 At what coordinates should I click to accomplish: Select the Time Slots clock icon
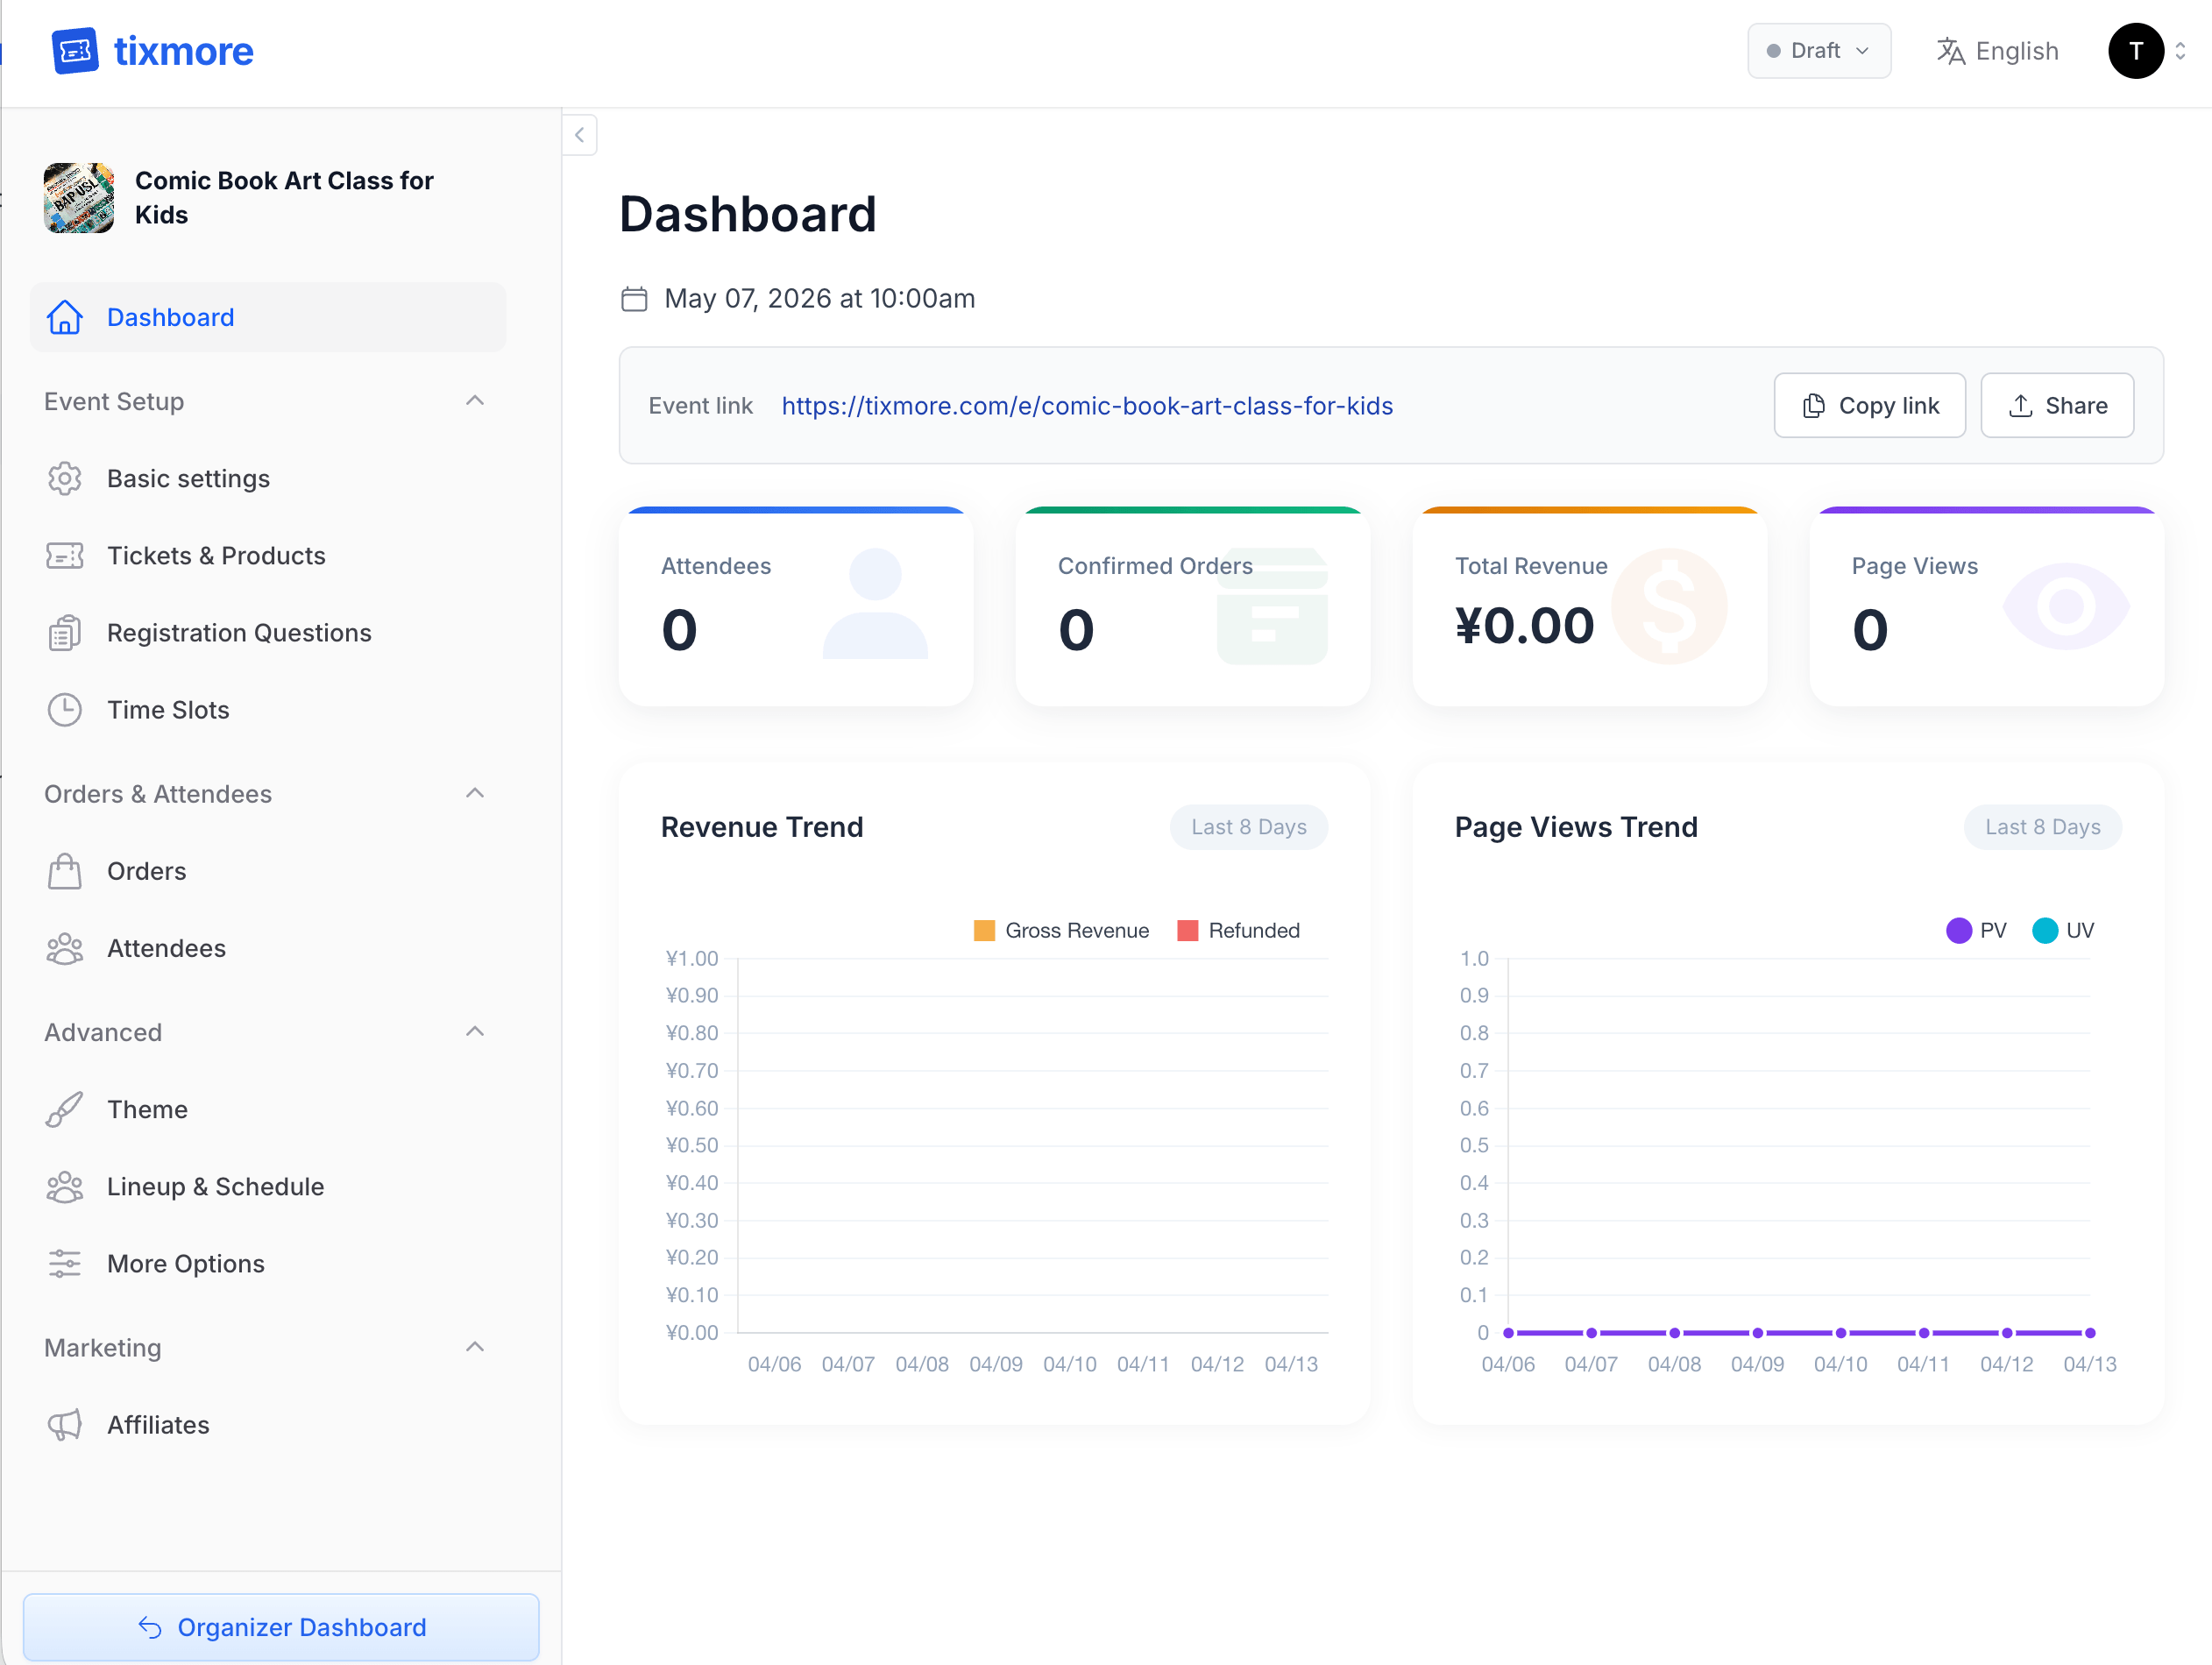64,709
